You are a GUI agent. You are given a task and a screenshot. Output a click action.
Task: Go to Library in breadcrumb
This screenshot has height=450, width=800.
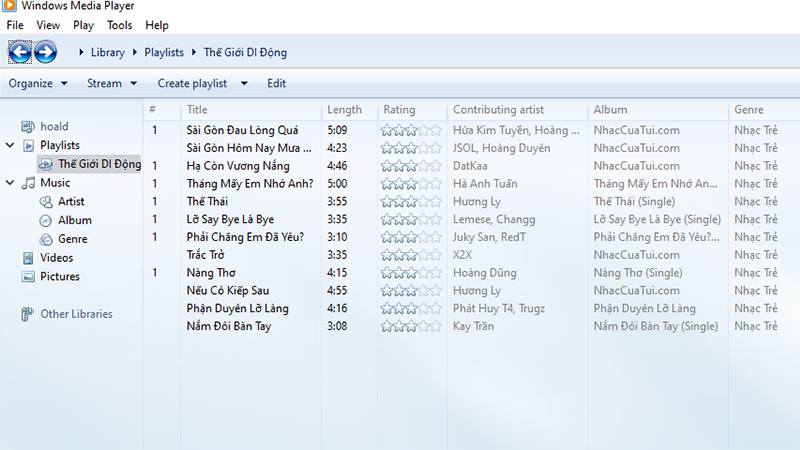click(x=108, y=53)
